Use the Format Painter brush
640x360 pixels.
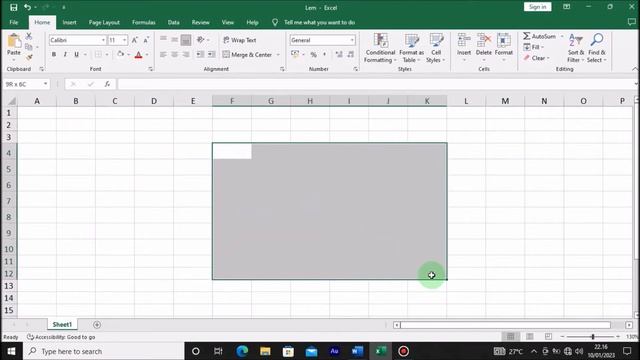pyautogui.click(x=29, y=57)
